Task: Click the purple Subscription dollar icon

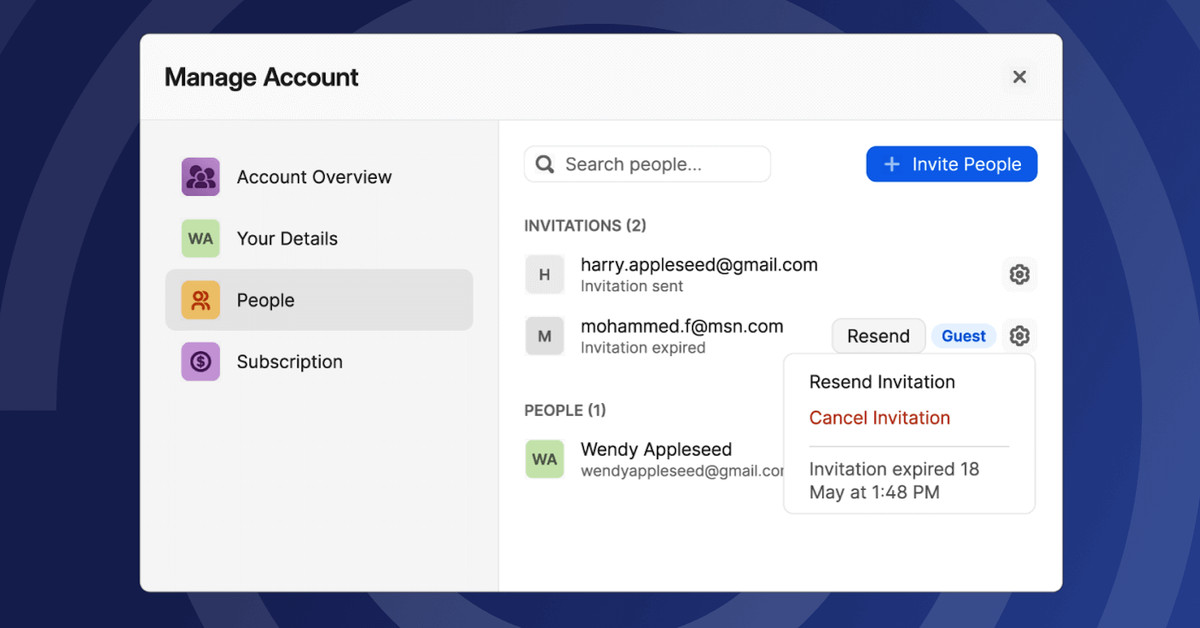Action: [x=200, y=361]
